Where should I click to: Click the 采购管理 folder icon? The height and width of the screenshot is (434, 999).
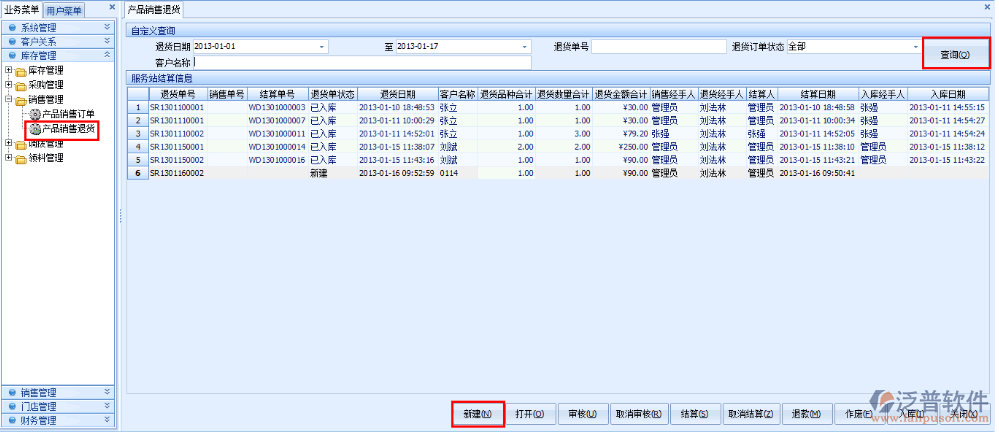[20, 85]
